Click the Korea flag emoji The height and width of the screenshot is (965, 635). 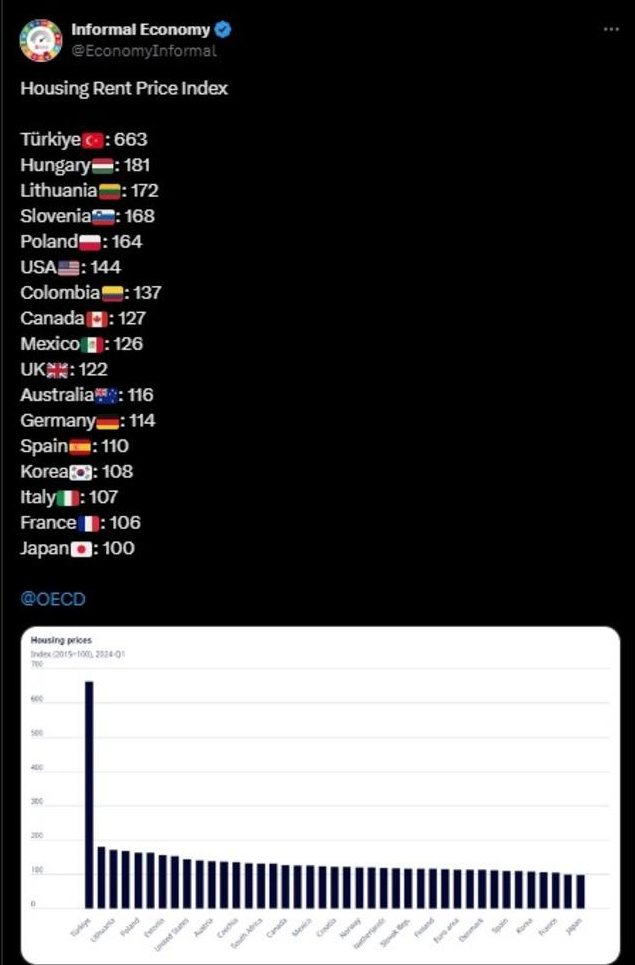[x=81, y=473]
